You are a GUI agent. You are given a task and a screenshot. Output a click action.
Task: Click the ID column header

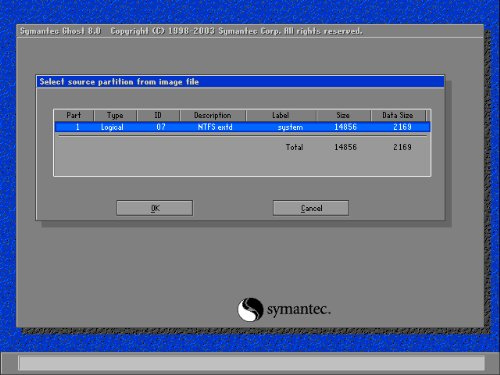click(158, 115)
